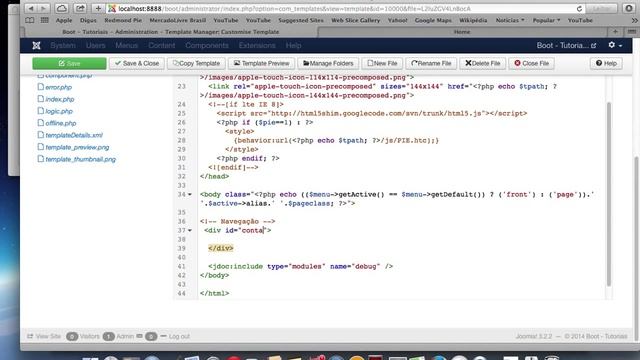Open index.php in file list
This screenshot has width=640, height=360.
point(60,99)
